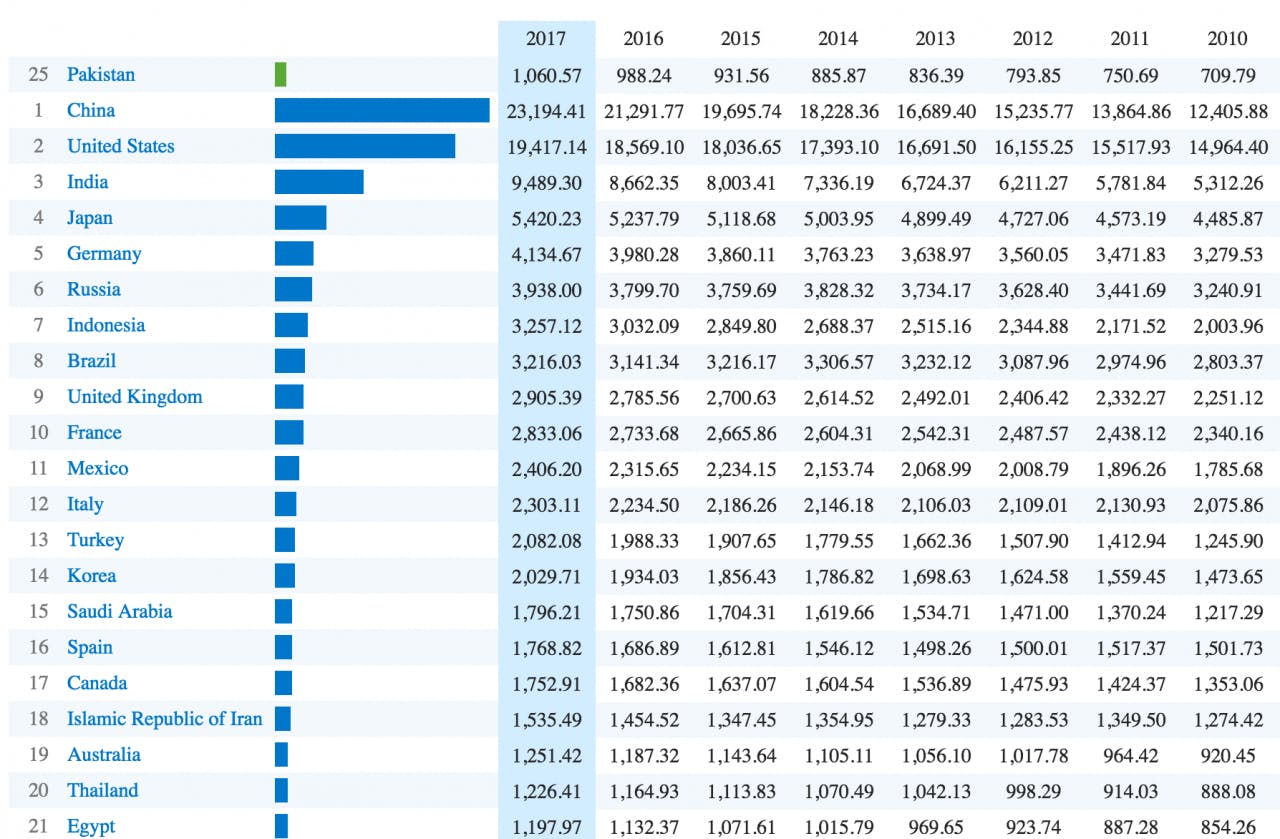Open the India country link
The width and height of the screenshot is (1280, 839).
(x=88, y=182)
